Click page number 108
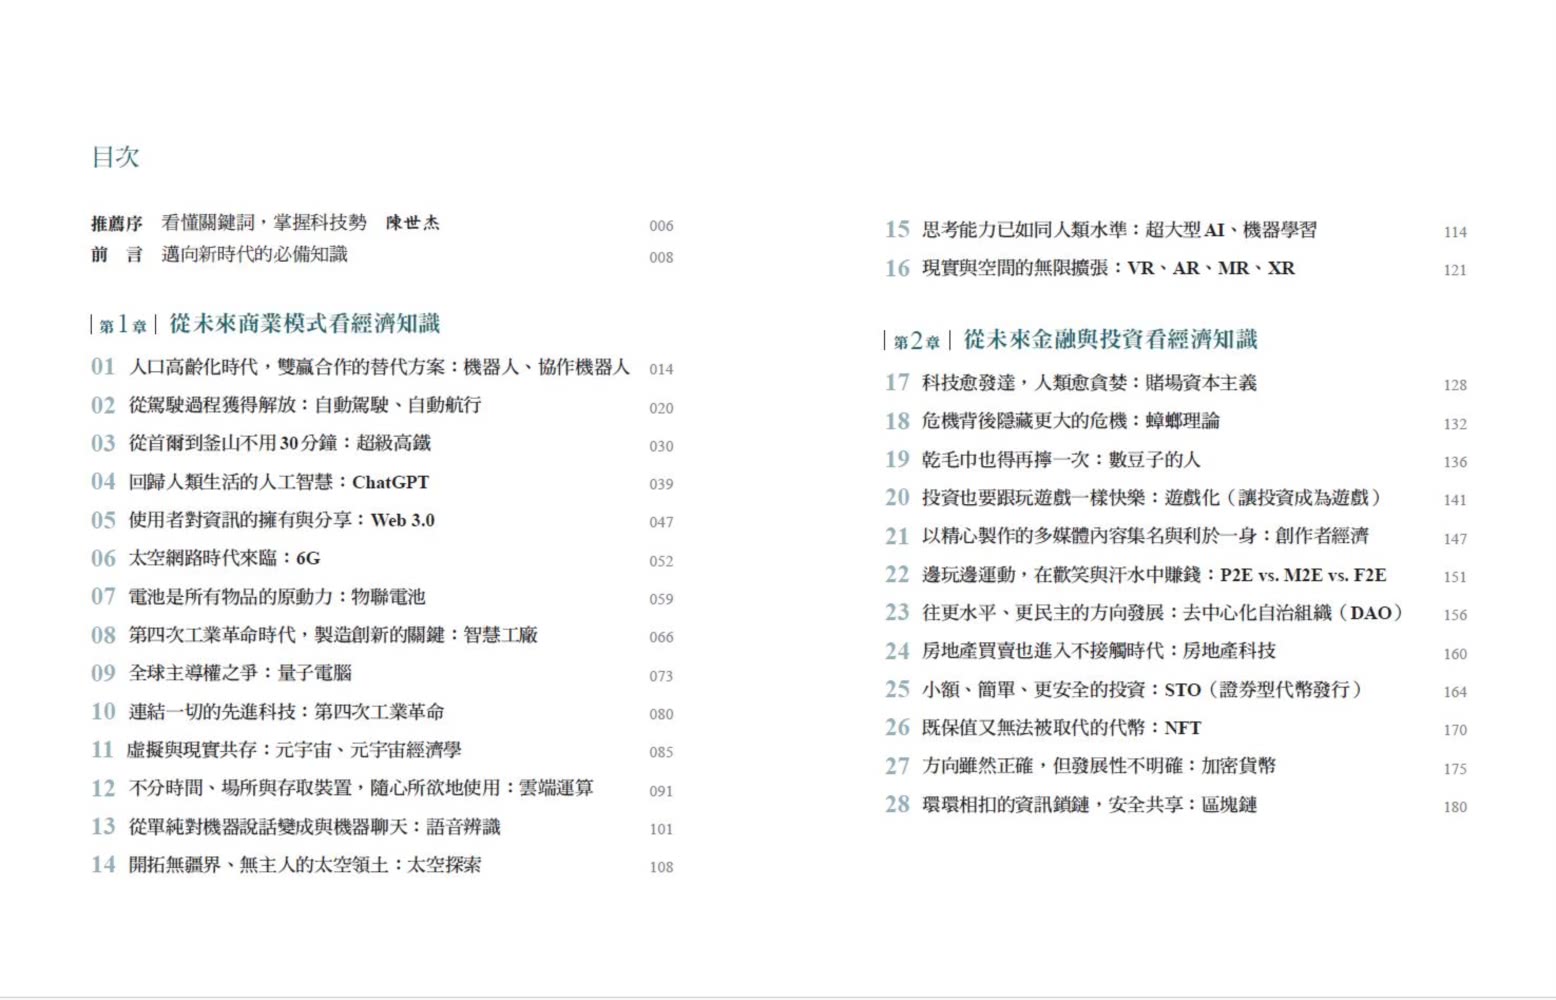Viewport: 1556px width, 1000px height. click(x=661, y=867)
